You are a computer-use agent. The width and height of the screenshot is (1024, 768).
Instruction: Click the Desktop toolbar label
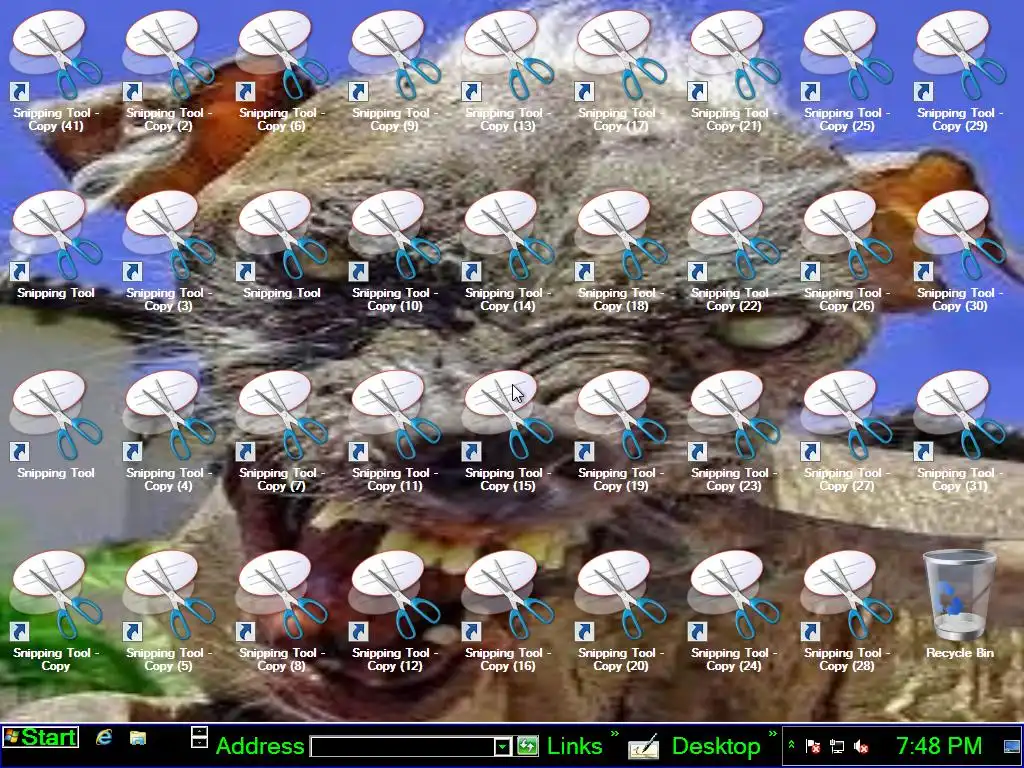pyautogui.click(x=716, y=746)
